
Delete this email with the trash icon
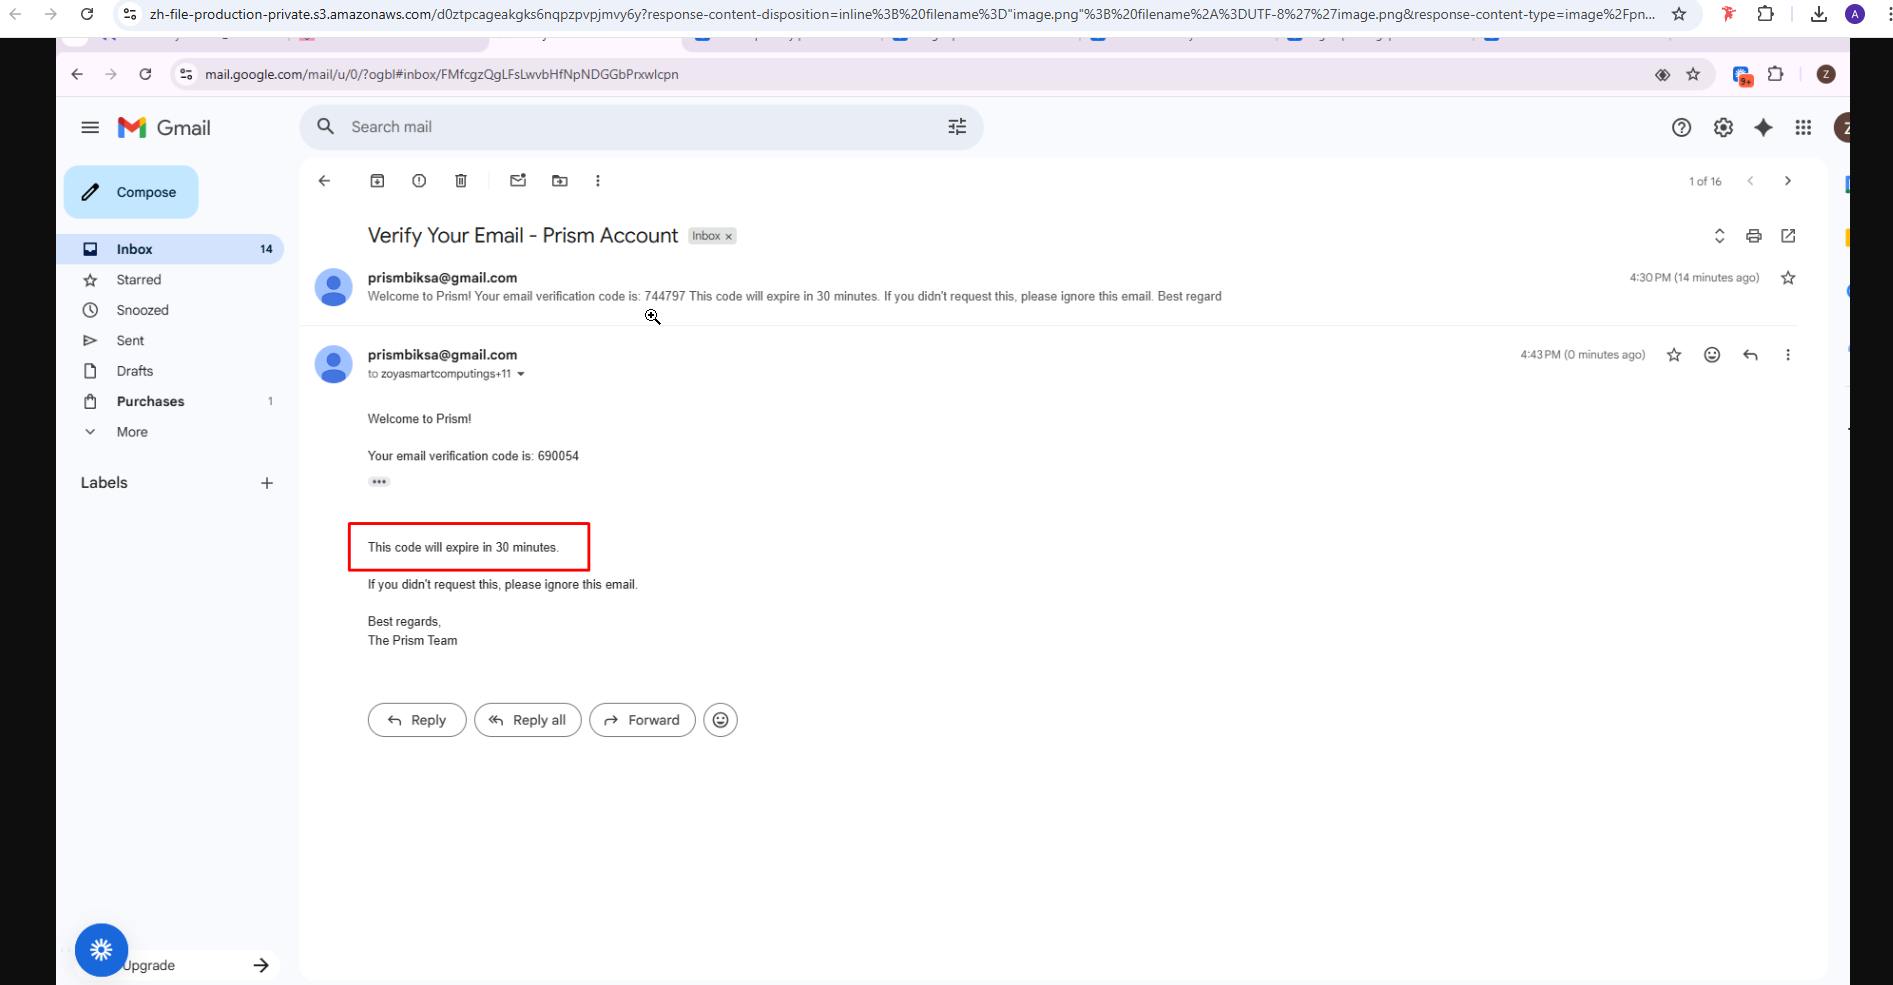[x=461, y=181]
